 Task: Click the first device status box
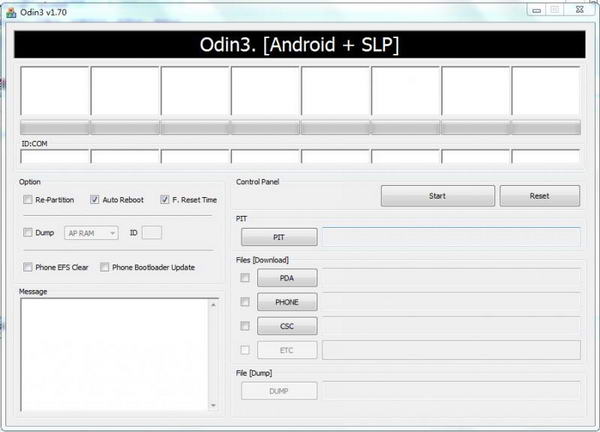(x=55, y=91)
